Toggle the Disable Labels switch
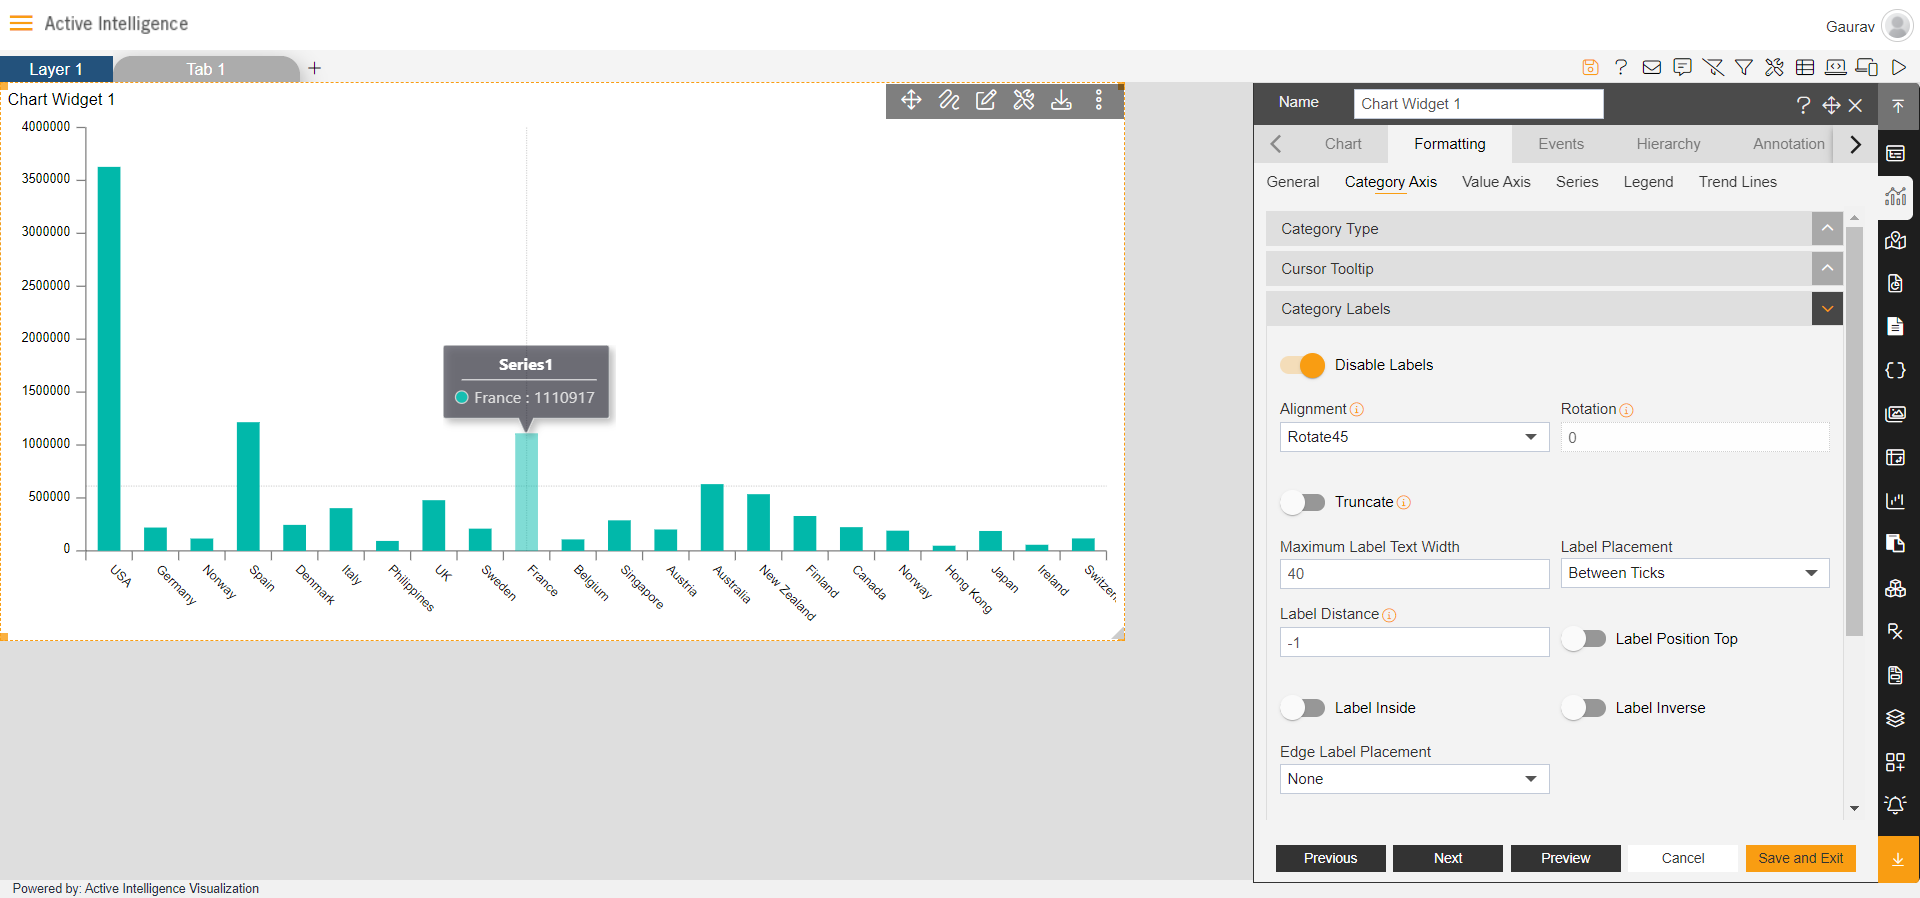The width and height of the screenshot is (1920, 898). pyautogui.click(x=1303, y=365)
